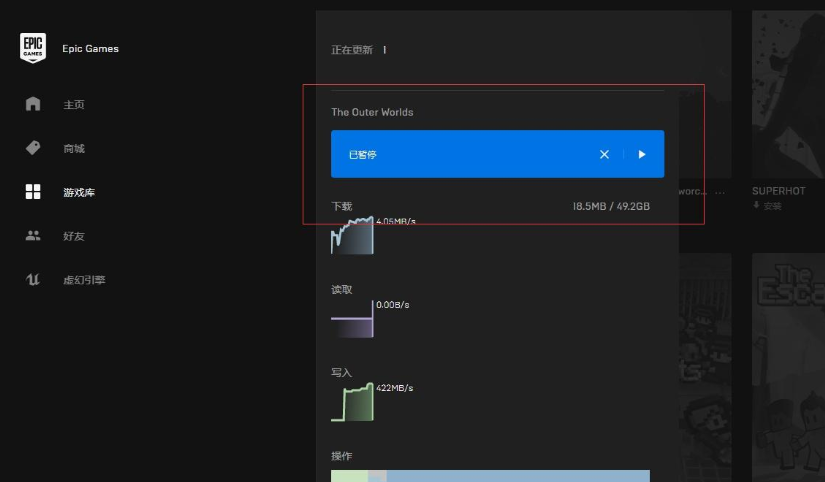Viewport: 825px width, 482px height.
Task: Go to 主页 menu item
Action: tap(74, 105)
